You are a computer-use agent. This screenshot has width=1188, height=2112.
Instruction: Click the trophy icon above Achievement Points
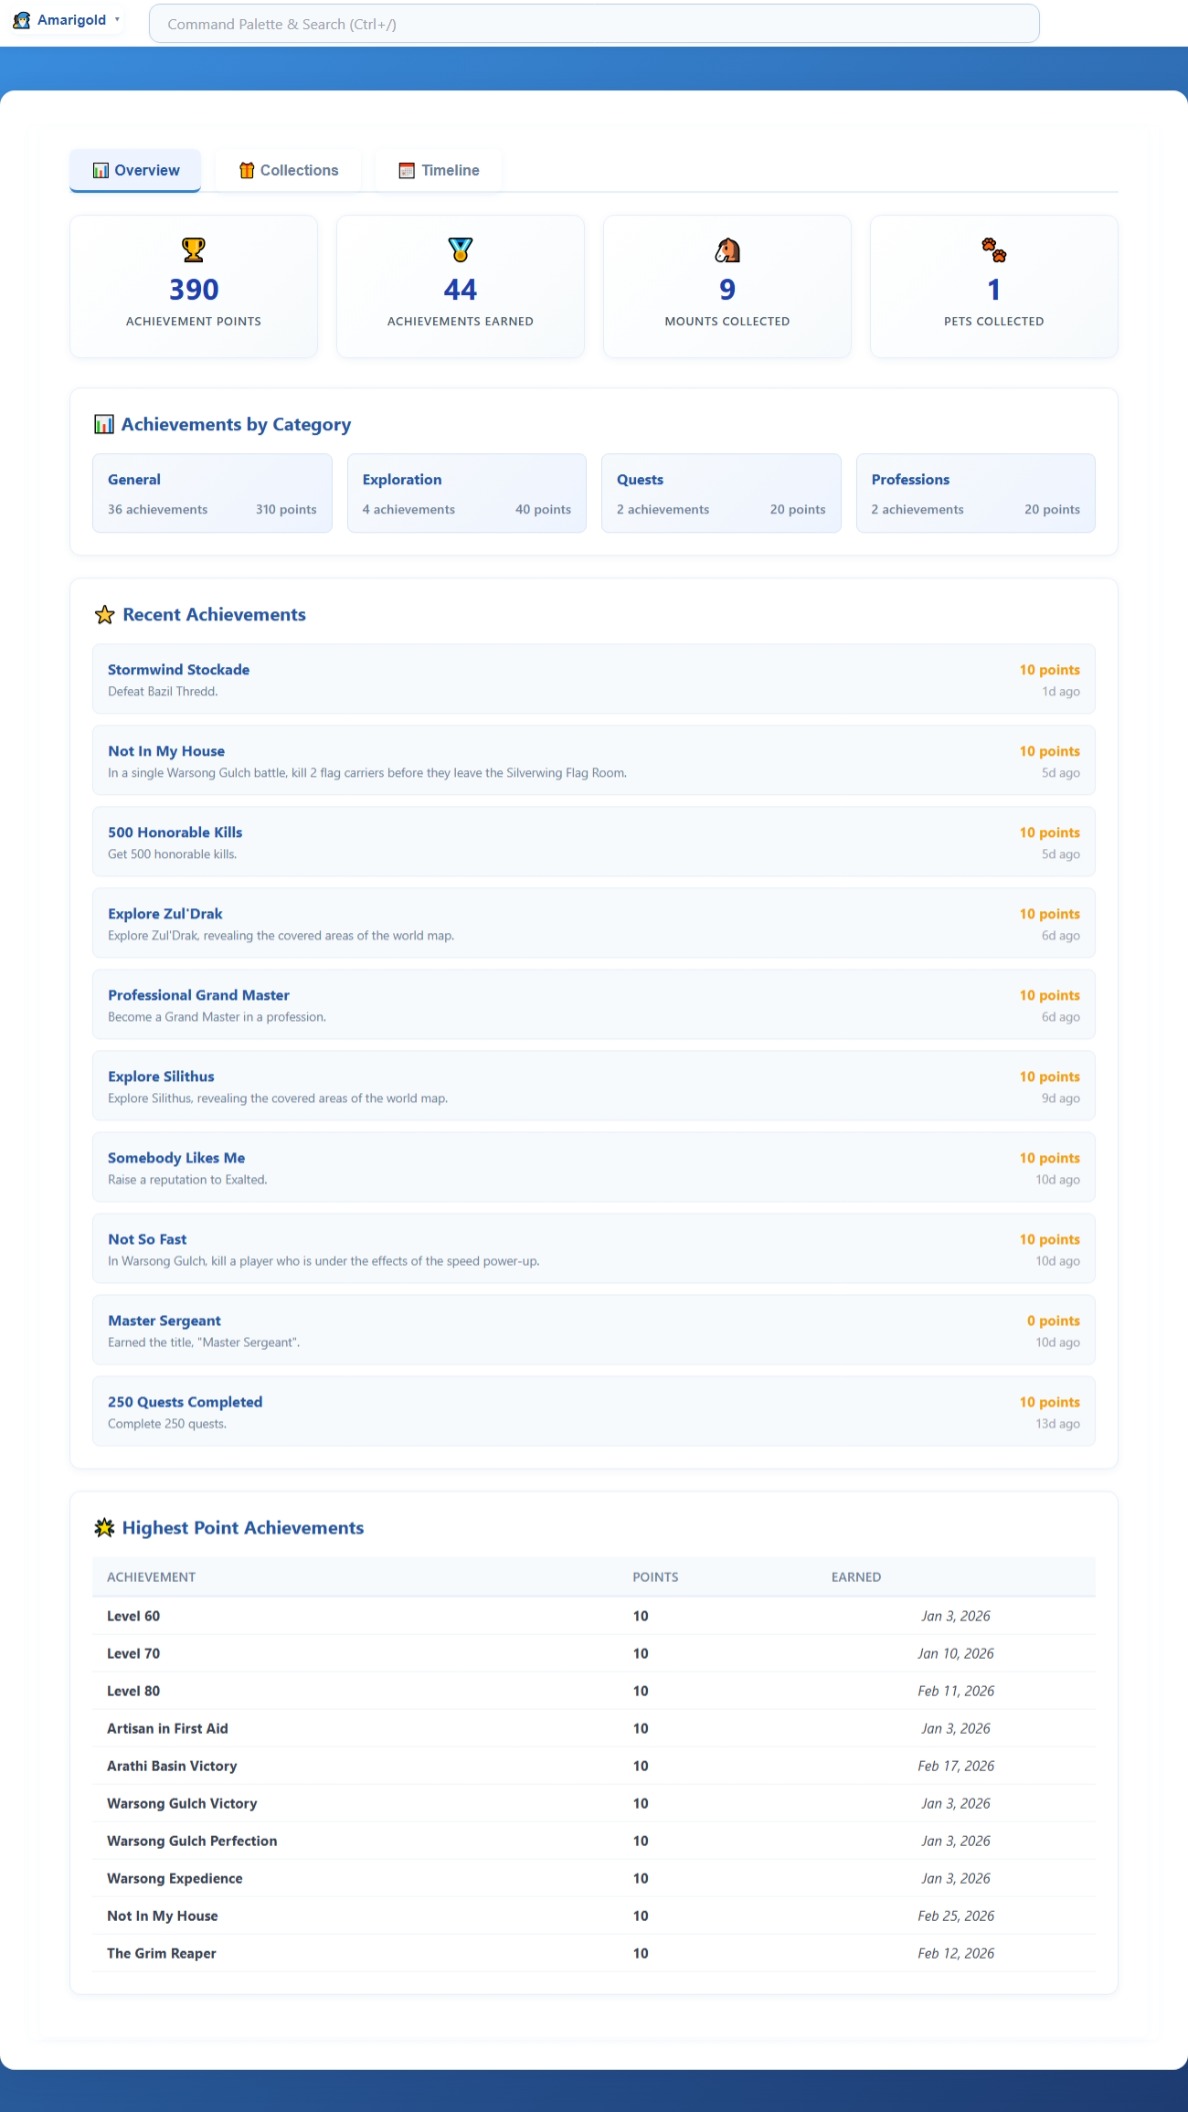click(193, 249)
